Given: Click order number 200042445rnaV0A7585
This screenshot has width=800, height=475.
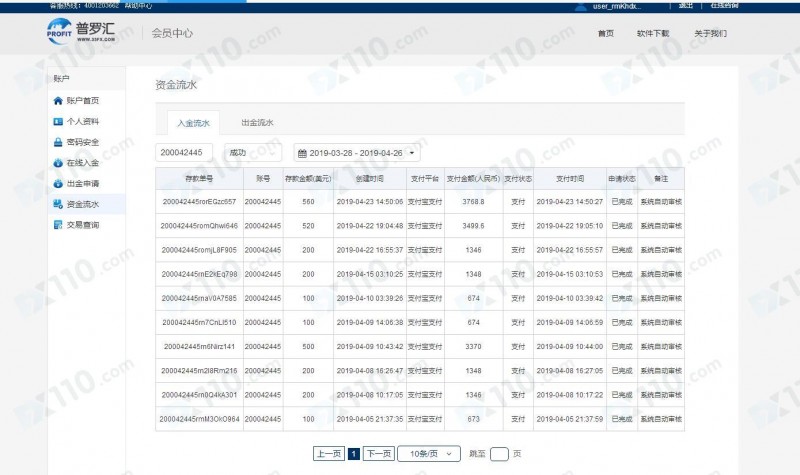Looking at the screenshot, I should [x=199, y=298].
